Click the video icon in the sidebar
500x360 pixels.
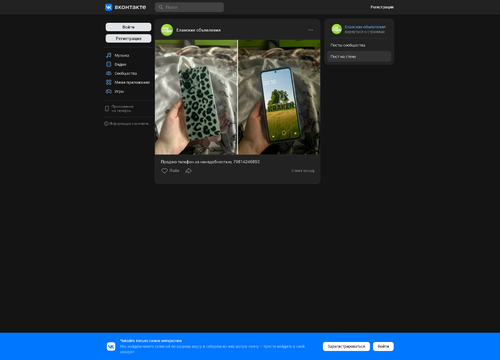[x=109, y=64]
